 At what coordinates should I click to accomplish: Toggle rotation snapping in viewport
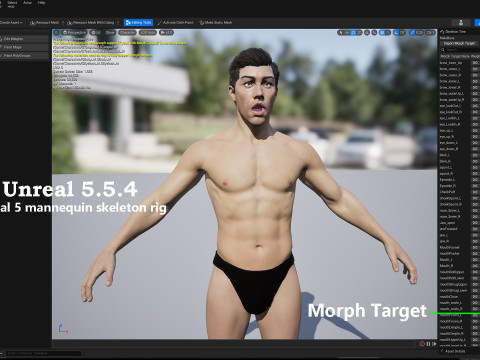coord(396,32)
